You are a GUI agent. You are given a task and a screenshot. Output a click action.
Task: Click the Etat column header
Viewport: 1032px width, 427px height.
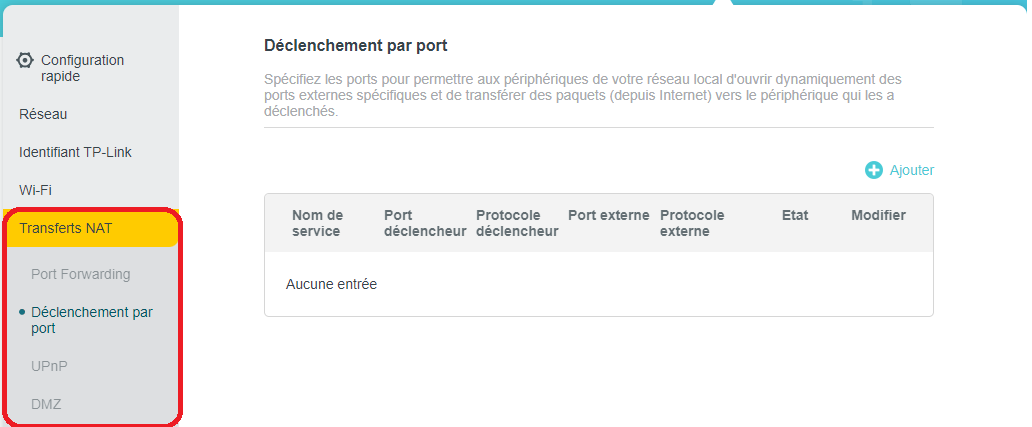(x=795, y=215)
